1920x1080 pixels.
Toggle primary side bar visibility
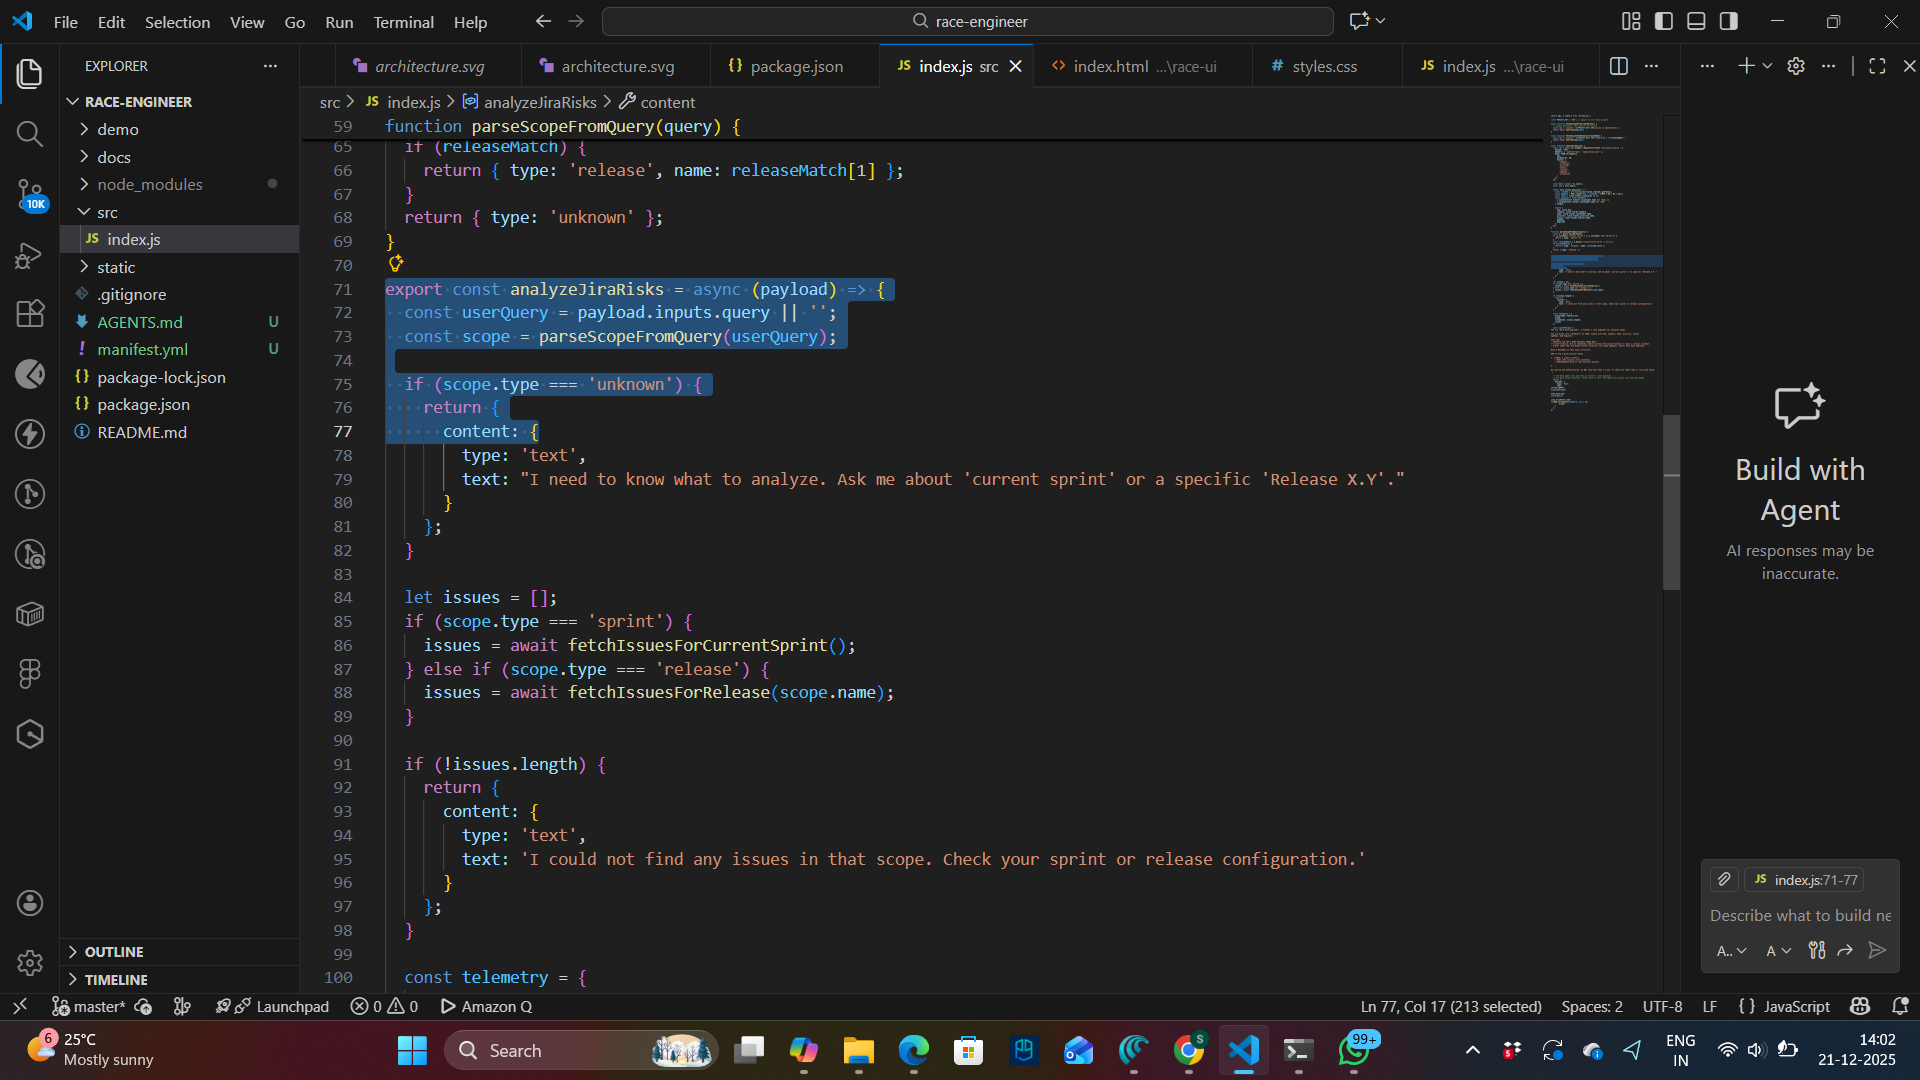pyautogui.click(x=1664, y=21)
